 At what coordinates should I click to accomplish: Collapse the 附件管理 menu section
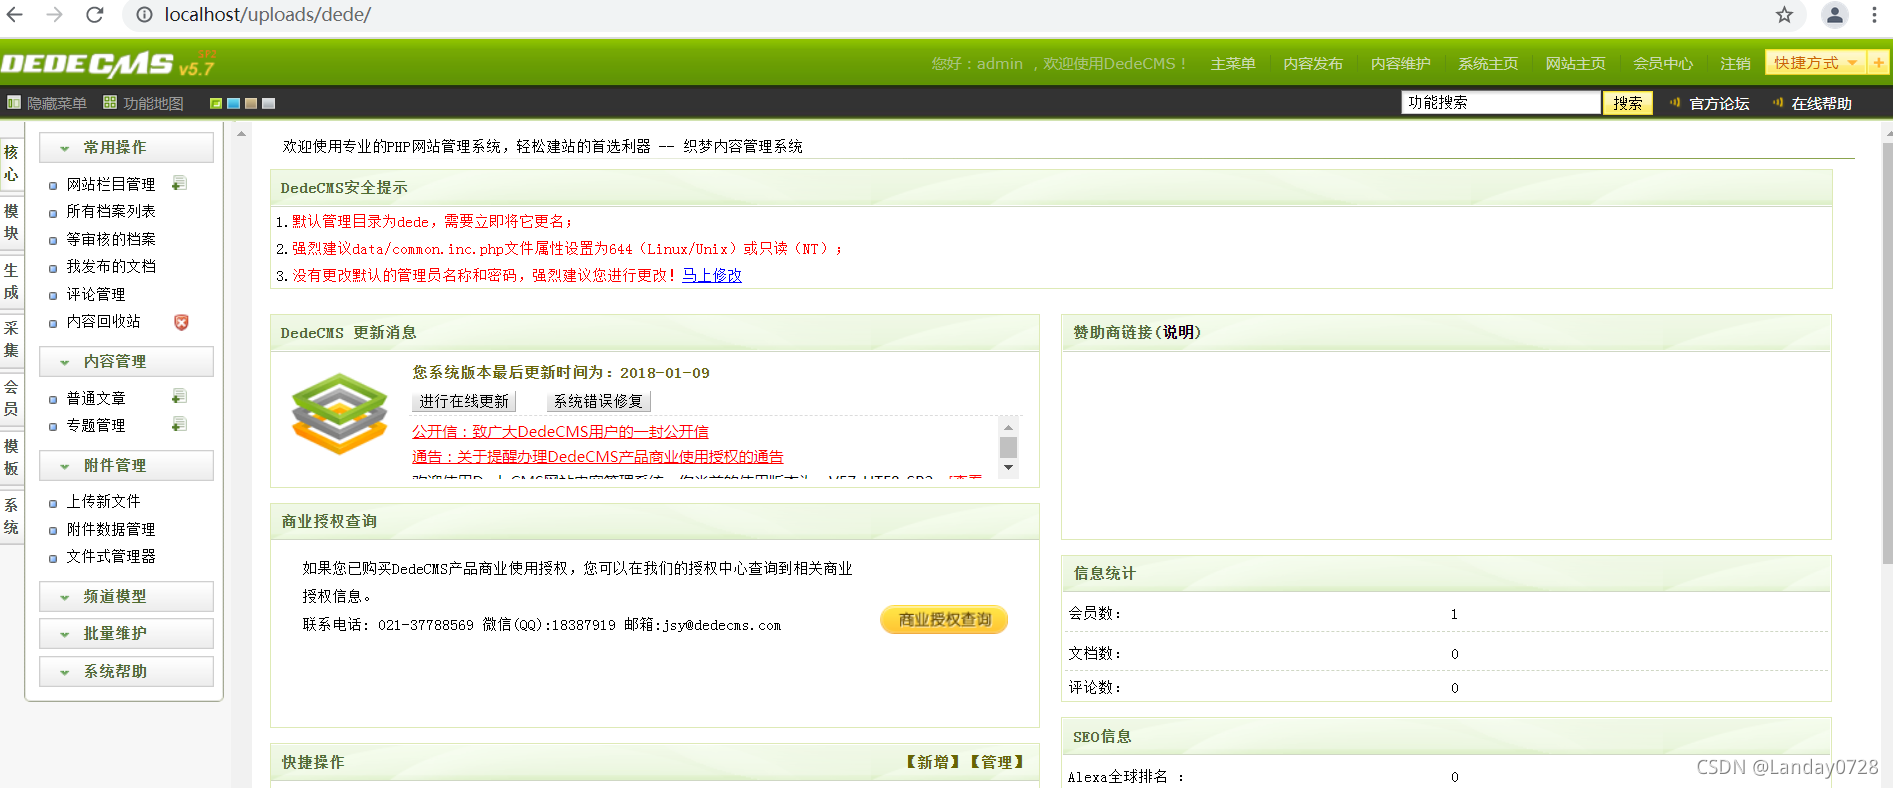126,465
